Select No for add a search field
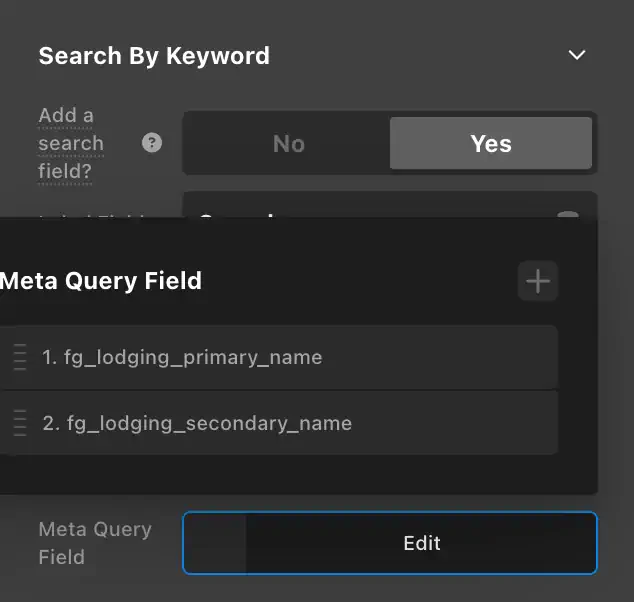 coord(288,143)
